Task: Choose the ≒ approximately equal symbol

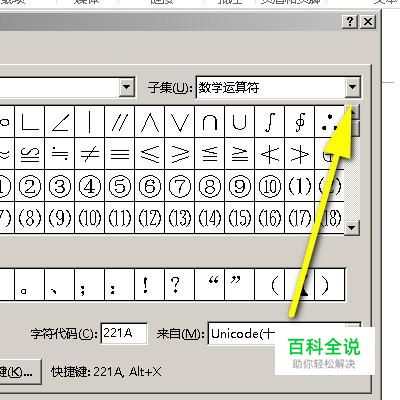Action: pyautogui.click(x=60, y=154)
